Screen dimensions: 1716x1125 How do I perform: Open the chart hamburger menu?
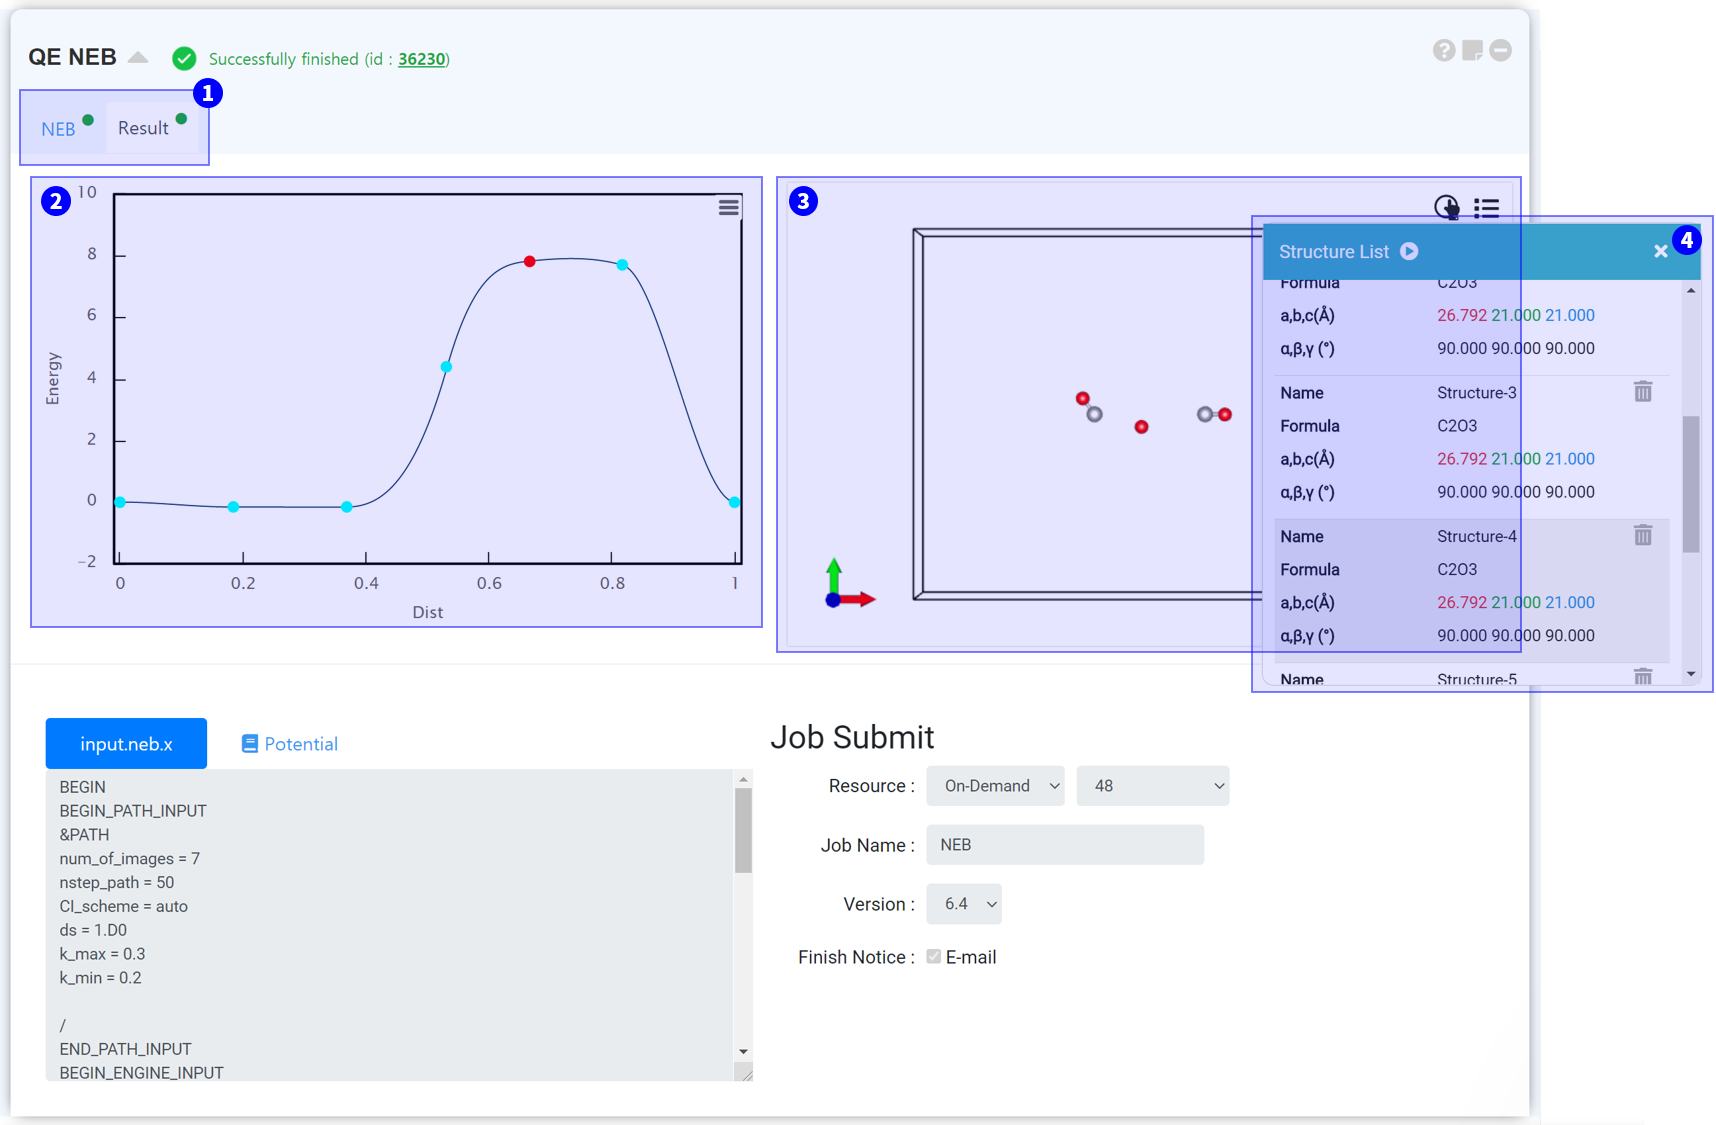click(728, 207)
